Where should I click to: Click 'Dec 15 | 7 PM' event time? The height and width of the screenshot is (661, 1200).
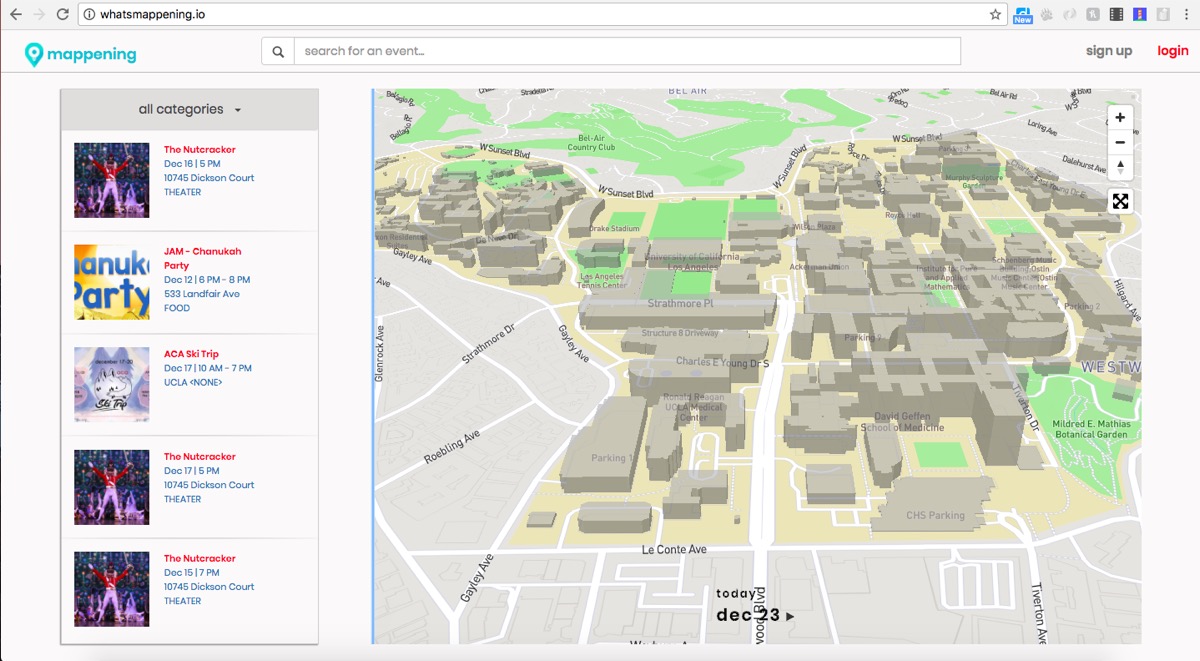click(192, 573)
